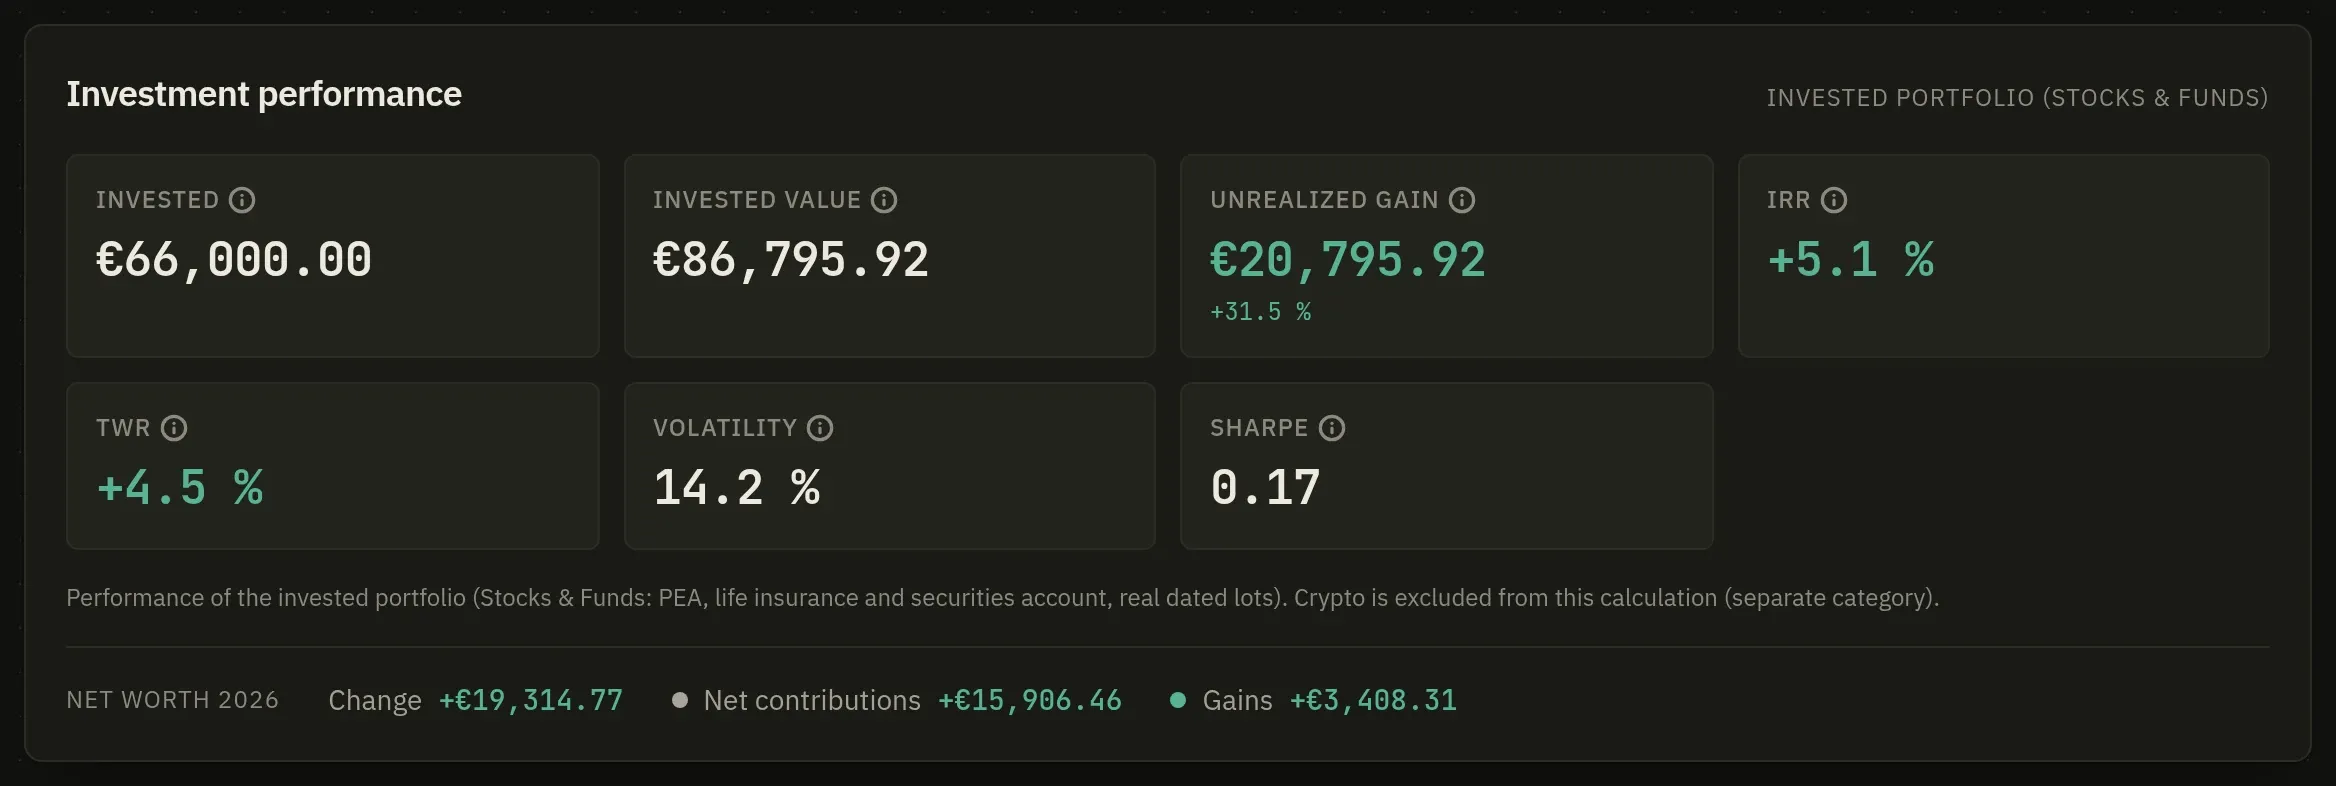This screenshot has width=2336, height=786.
Task: Click the €20,795.92 unrealized gain figure
Action: [x=1348, y=260]
